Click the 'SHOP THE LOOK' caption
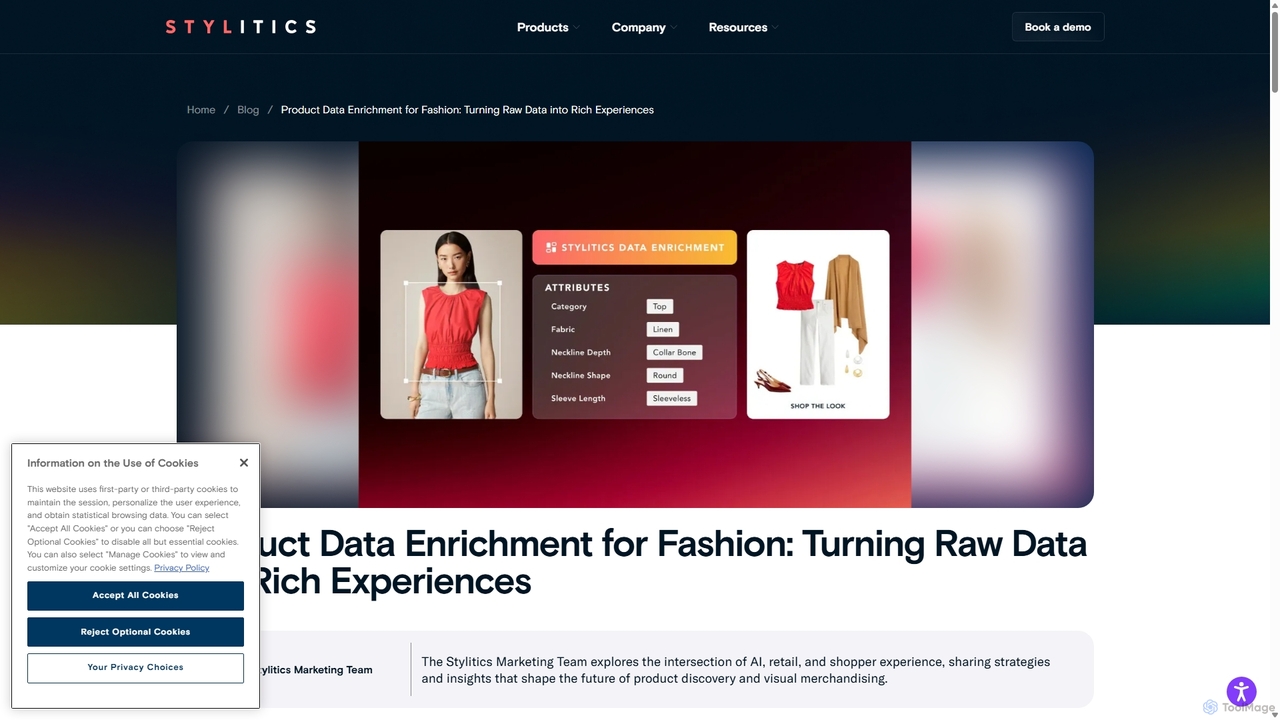Image resolution: width=1280 pixels, height=720 pixels. (x=818, y=406)
